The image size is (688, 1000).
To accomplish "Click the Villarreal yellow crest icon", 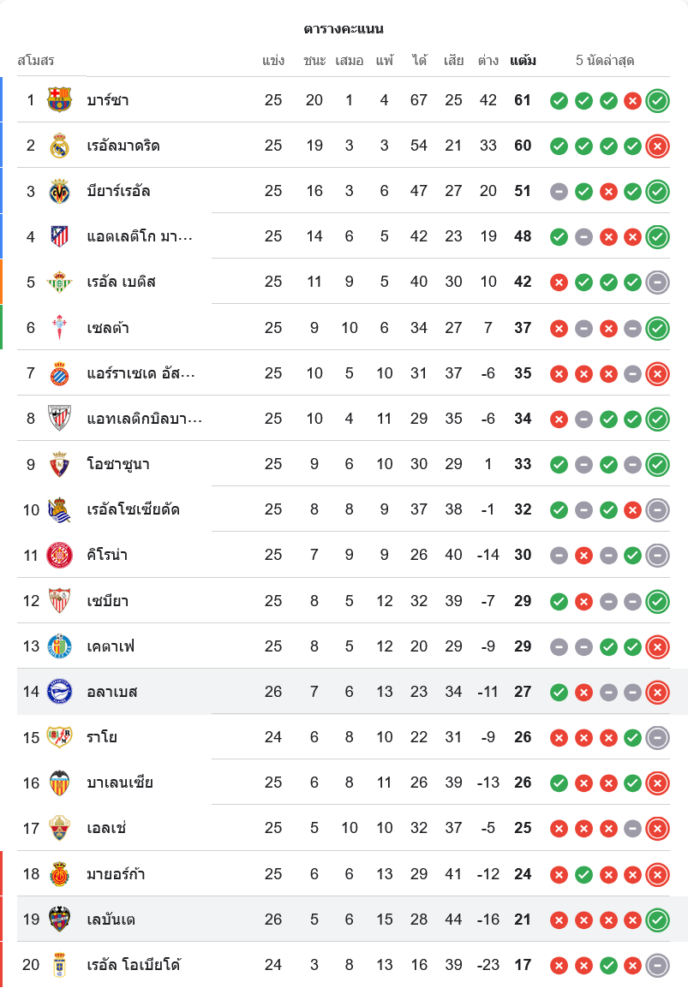I will 60,191.
